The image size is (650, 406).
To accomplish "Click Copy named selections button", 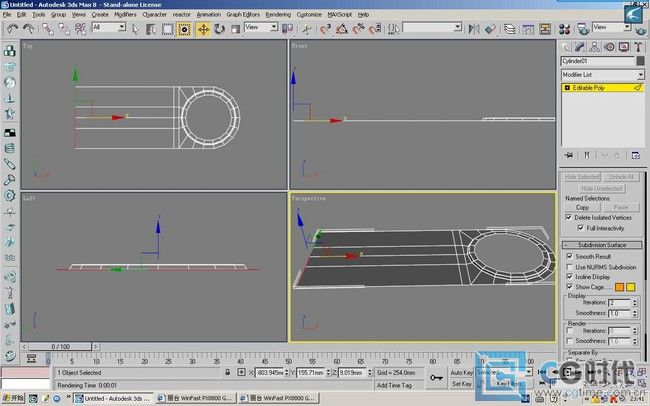I will (582, 207).
